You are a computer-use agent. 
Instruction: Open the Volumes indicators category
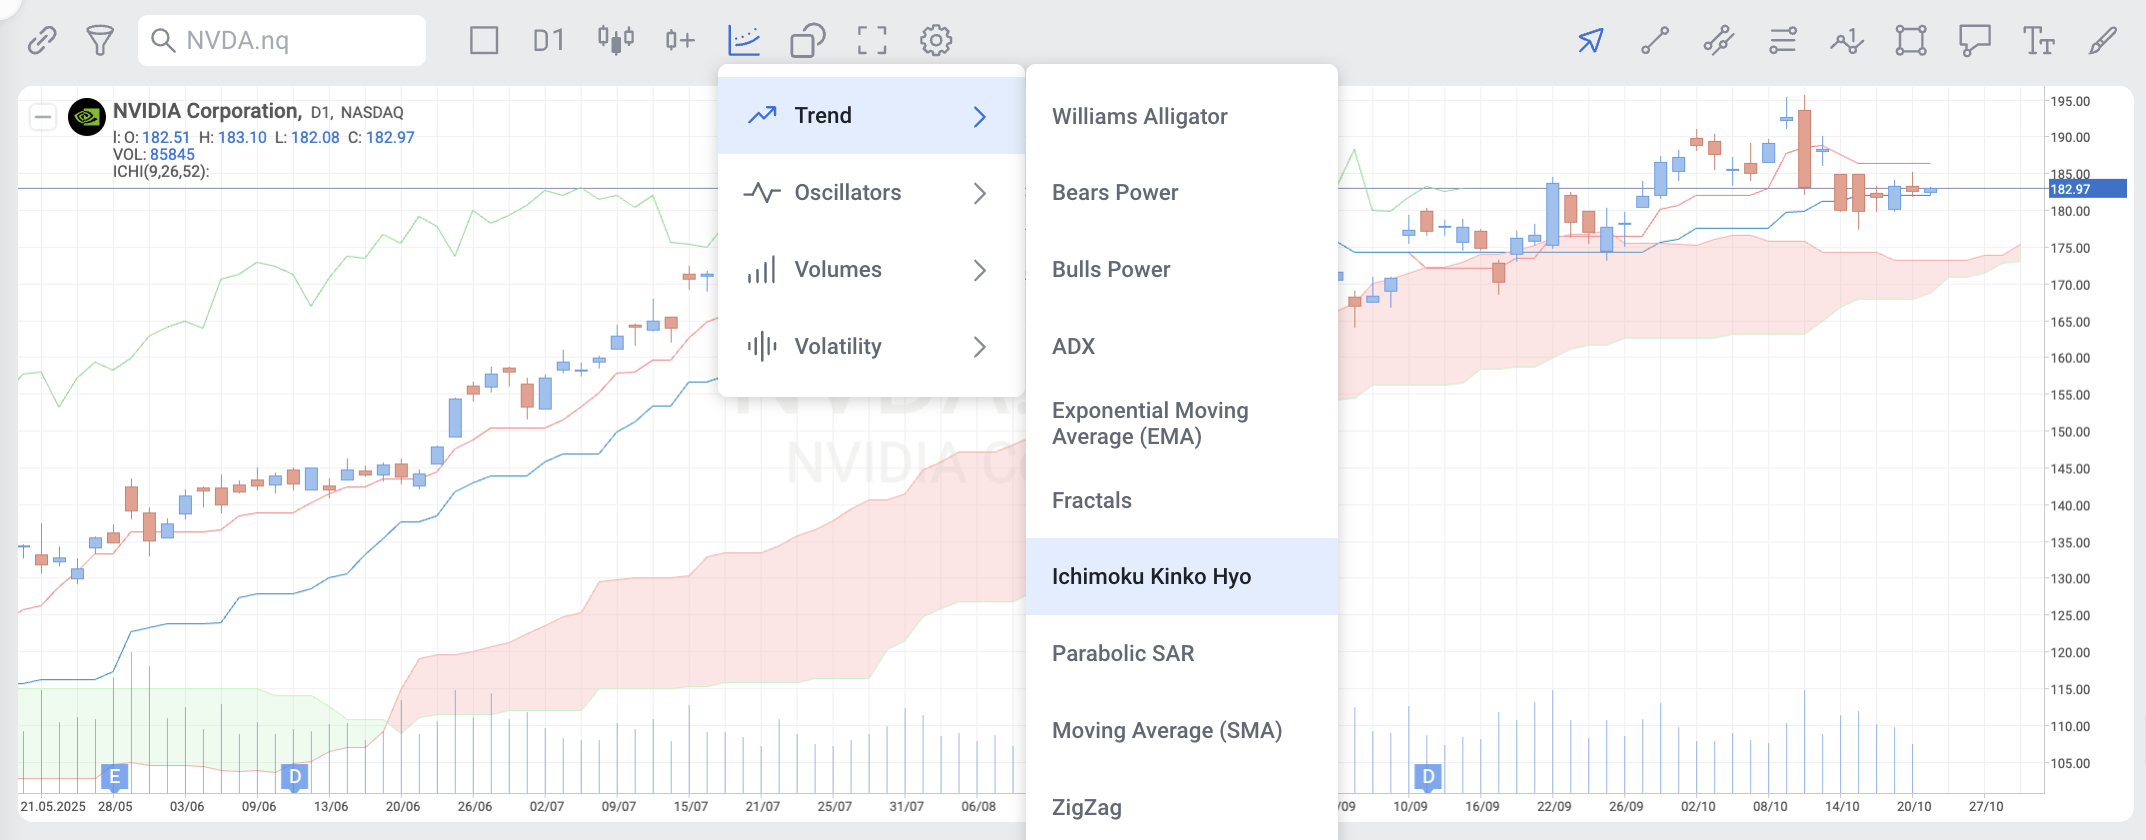(x=871, y=270)
